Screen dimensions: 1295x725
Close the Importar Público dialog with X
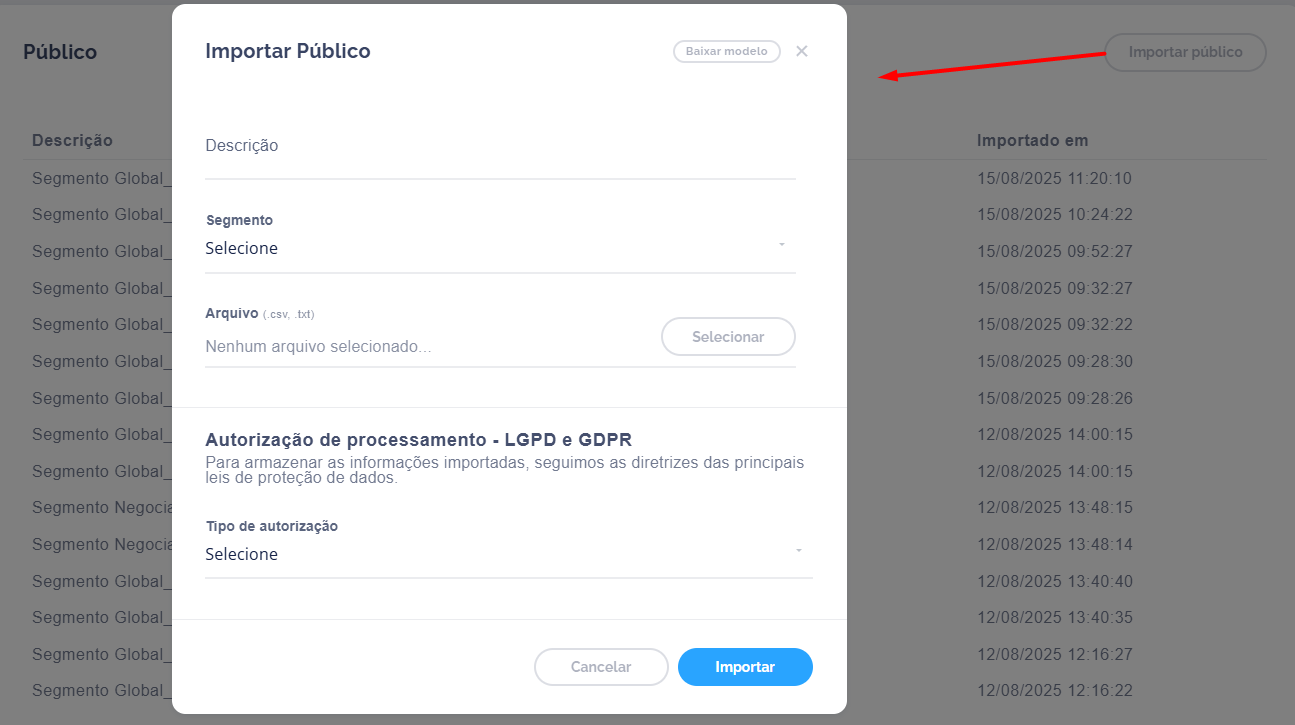click(801, 52)
